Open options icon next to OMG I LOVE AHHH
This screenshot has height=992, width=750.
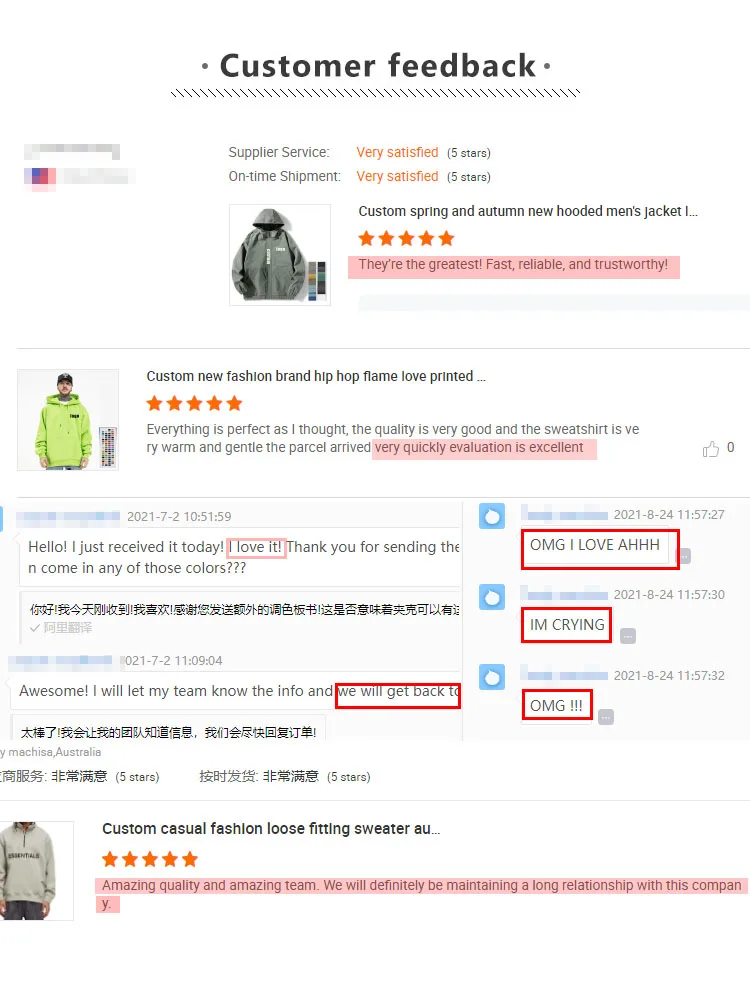tap(684, 556)
